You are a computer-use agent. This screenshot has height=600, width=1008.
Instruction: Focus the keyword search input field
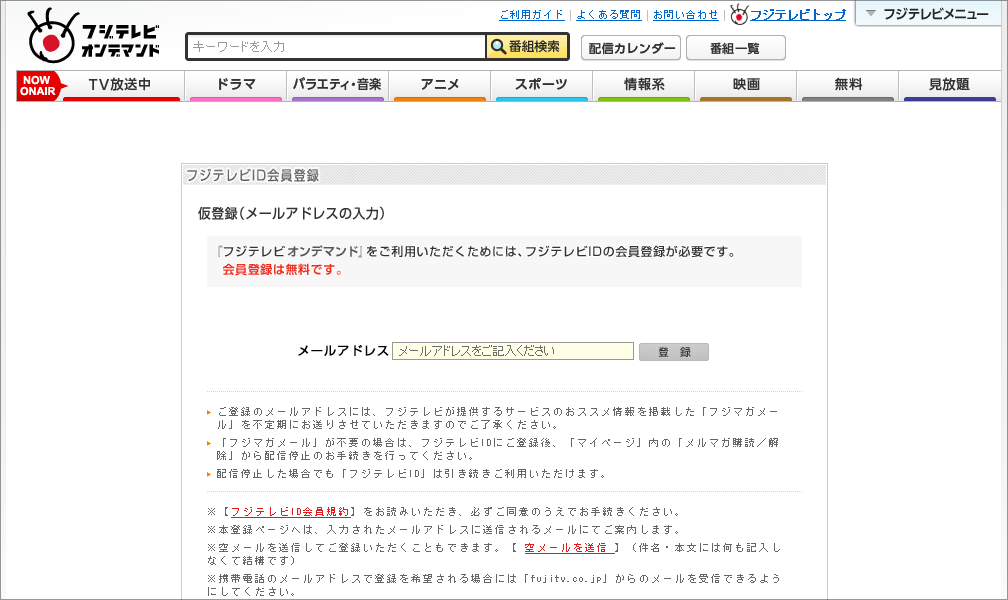(x=336, y=47)
